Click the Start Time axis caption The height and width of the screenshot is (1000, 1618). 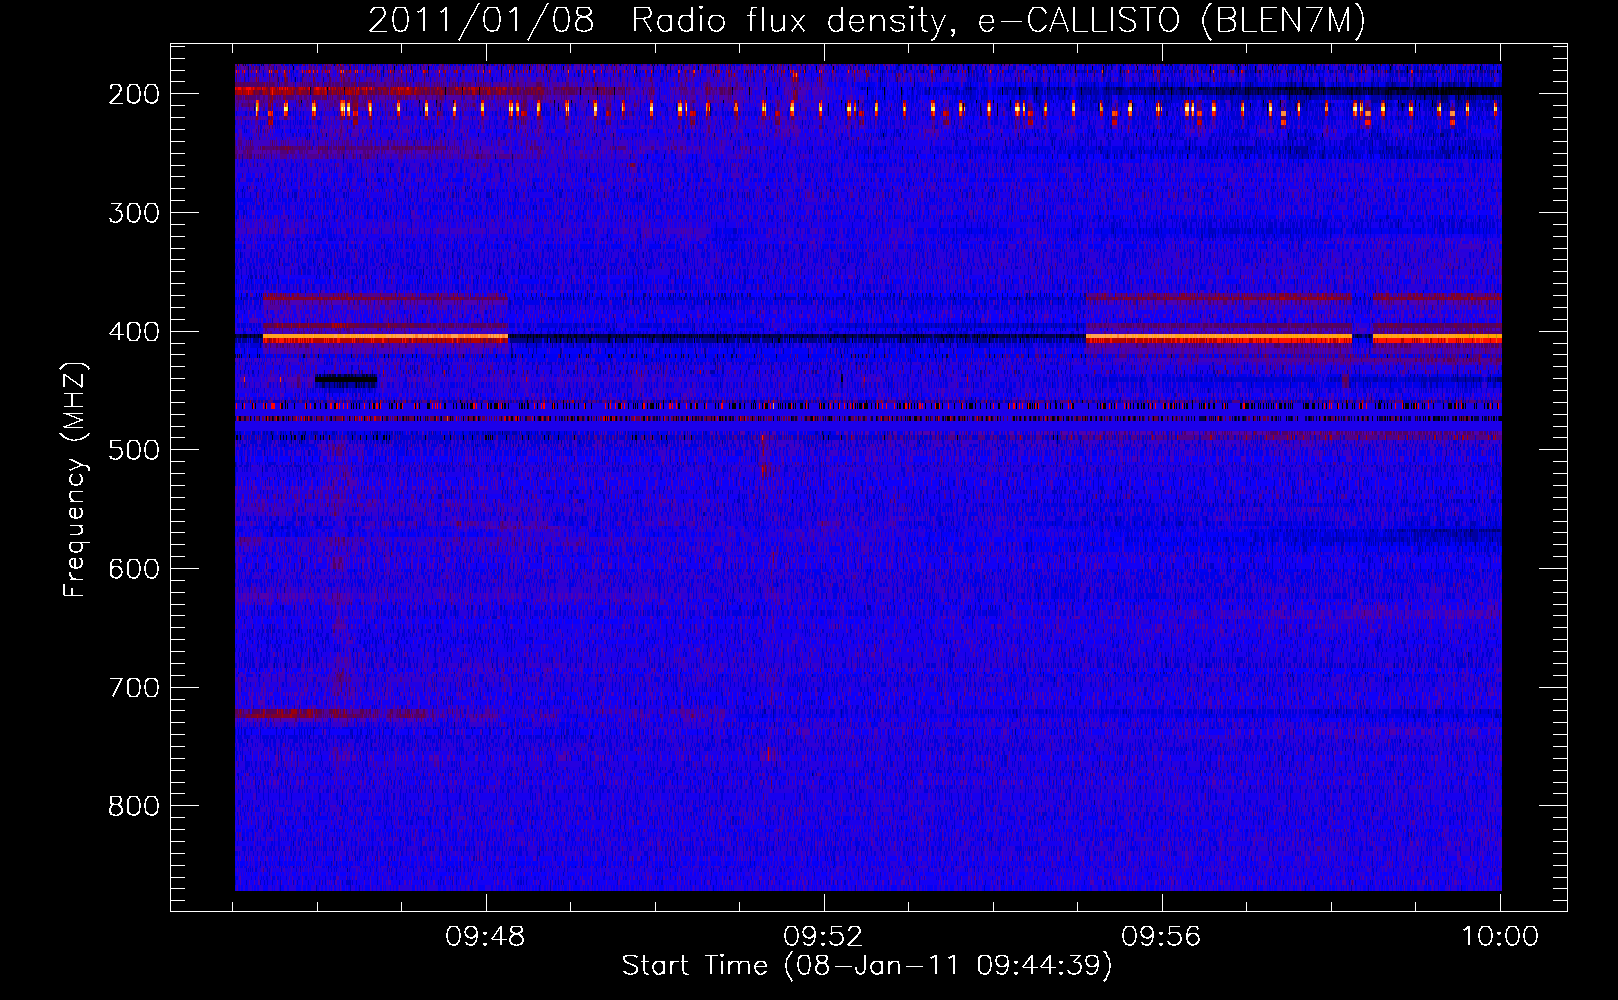[867, 966]
